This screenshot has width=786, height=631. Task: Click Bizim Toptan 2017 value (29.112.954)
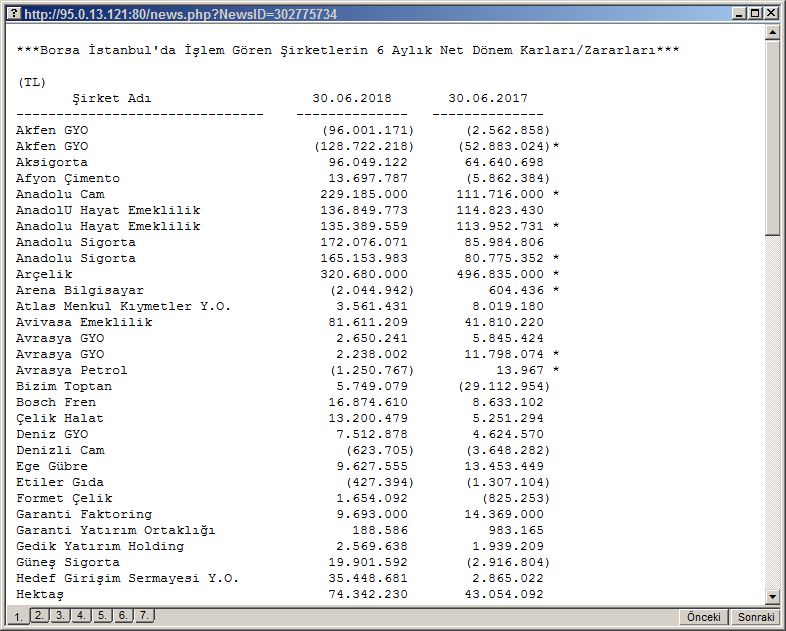(x=504, y=386)
